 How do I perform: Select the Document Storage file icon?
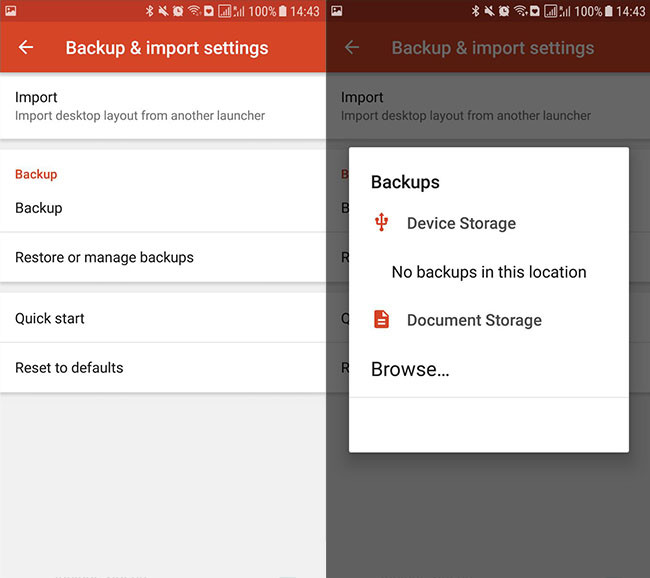pos(381,319)
